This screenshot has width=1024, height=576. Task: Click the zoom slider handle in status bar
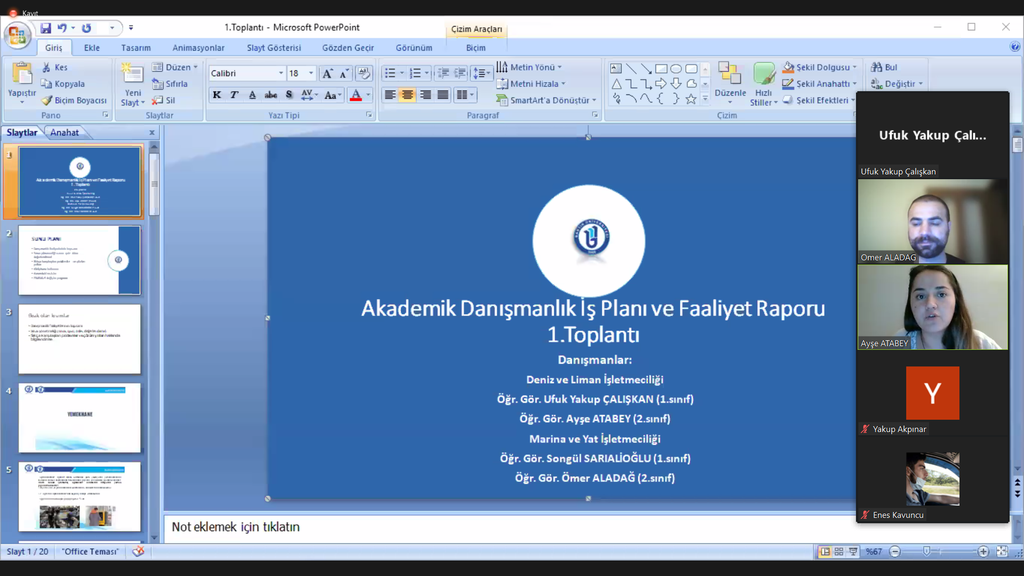coord(926,552)
